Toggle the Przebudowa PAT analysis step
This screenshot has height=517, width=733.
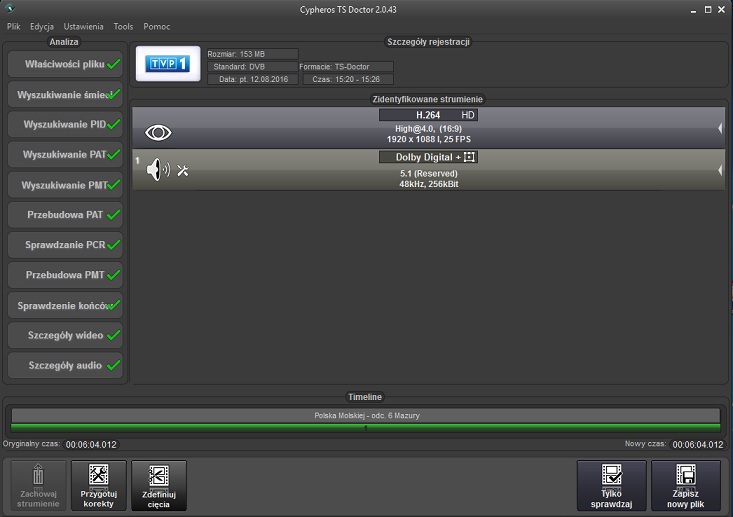point(65,215)
